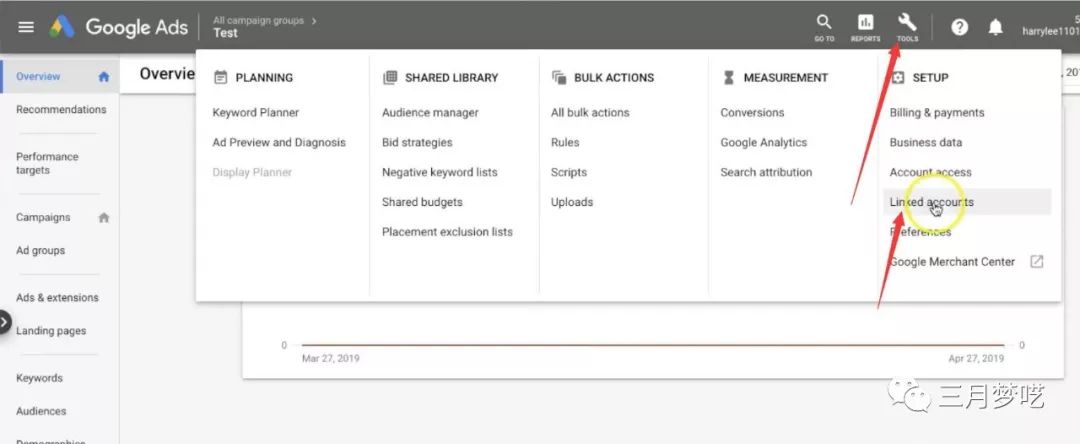Screen dimensions: 1080x444
Task: Open Campaigns in left navigation
Action: click(x=43, y=217)
